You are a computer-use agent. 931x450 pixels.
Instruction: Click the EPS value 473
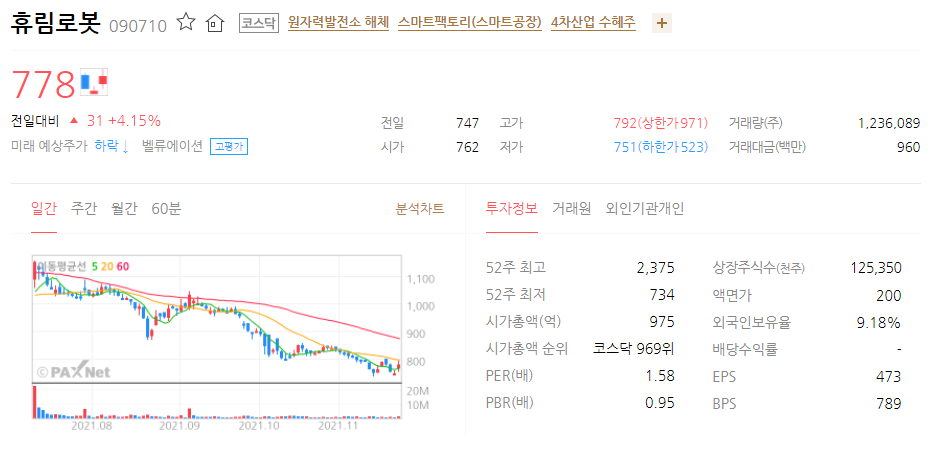pyautogui.click(x=889, y=376)
